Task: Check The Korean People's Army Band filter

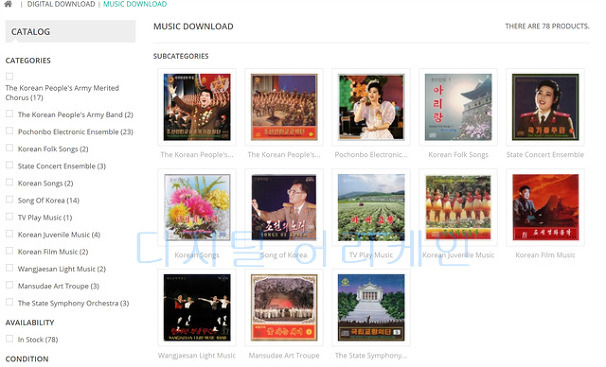Action: pyautogui.click(x=10, y=114)
